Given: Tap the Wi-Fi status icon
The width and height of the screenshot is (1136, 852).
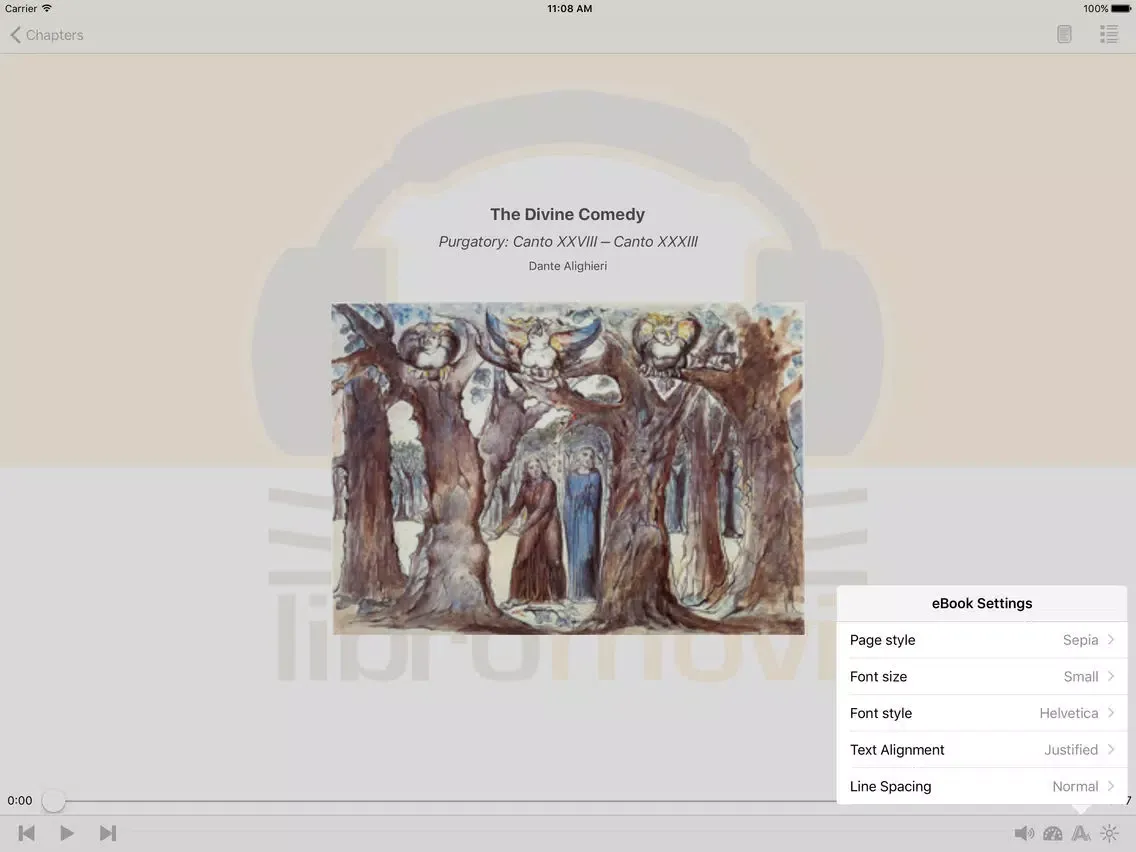Looking at the screenshot, I should click(46, 8).
